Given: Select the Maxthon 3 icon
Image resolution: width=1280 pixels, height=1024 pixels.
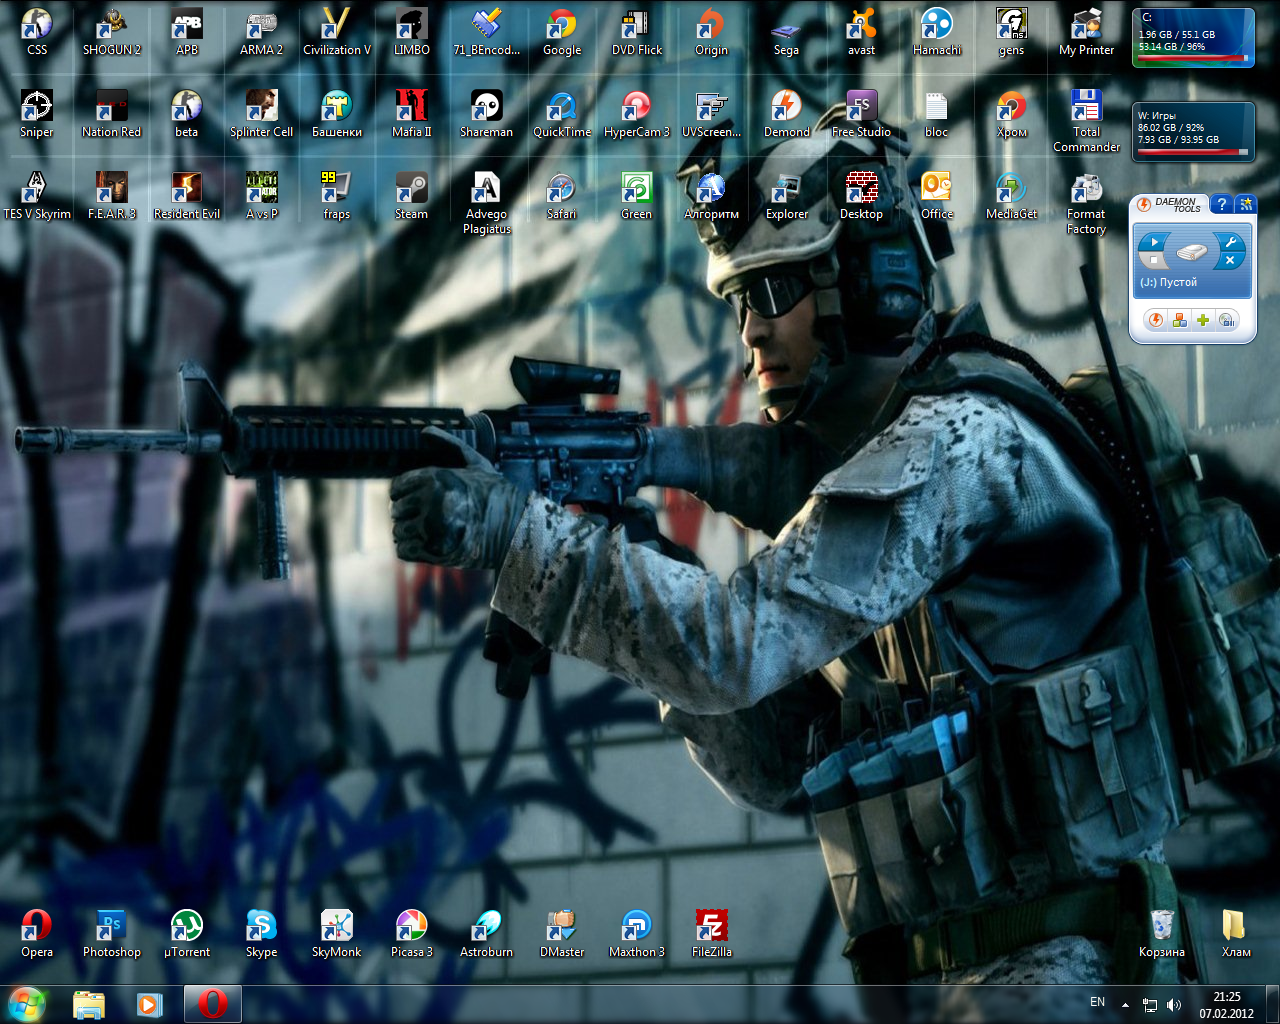Looking at the screenshot, I should coord(637,934).
